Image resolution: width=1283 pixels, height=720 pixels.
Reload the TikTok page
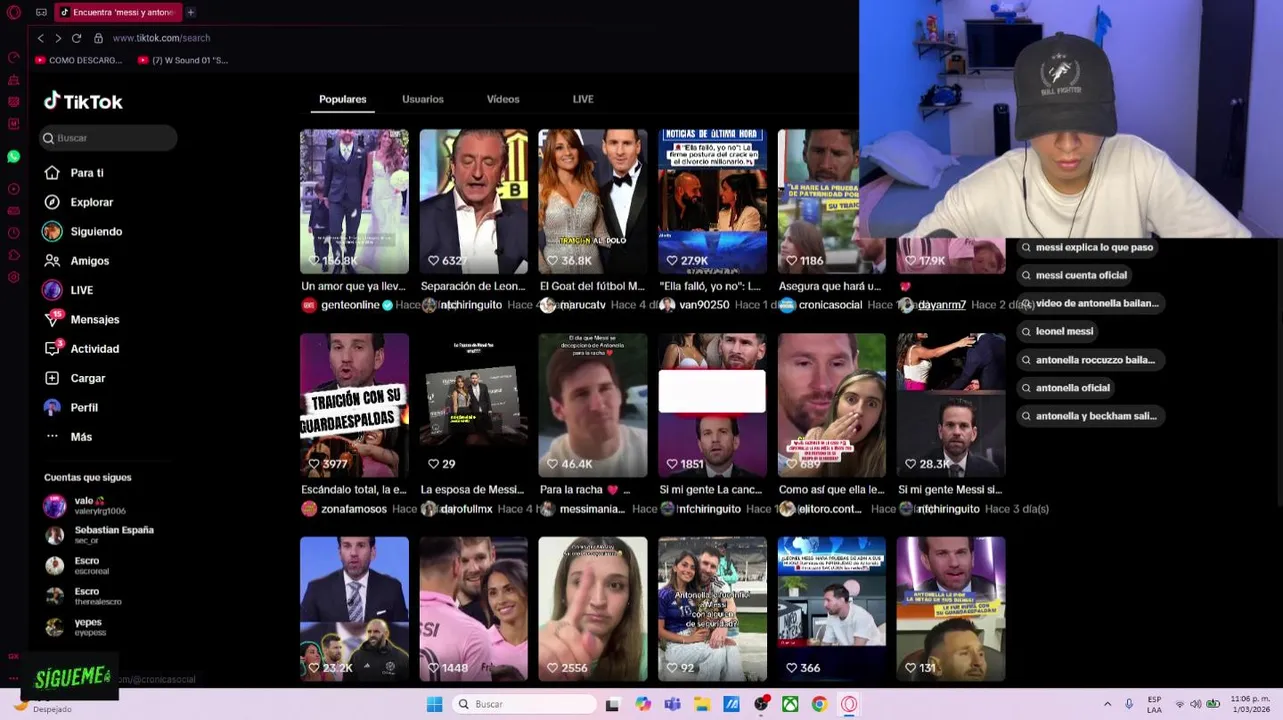[x=76, y=38]
